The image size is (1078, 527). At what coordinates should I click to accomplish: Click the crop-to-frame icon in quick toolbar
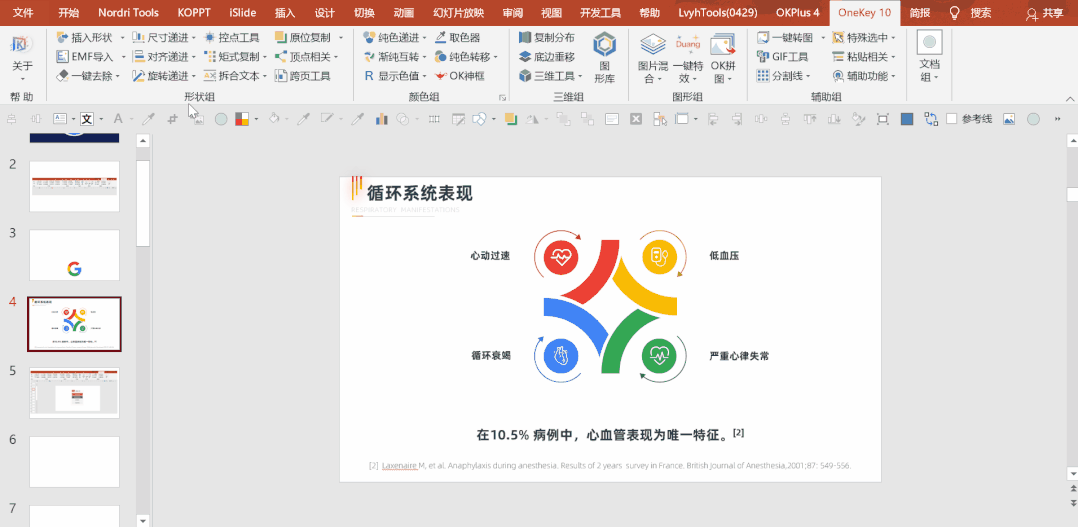click(x=883, y=119)
